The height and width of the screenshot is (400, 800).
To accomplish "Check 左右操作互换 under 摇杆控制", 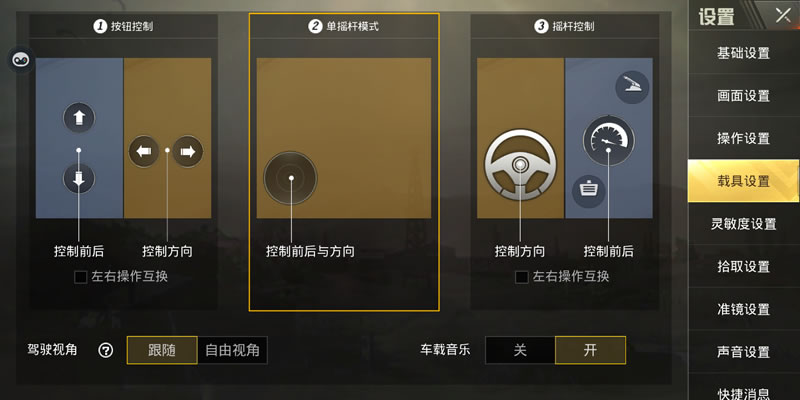I will (521, 277).
